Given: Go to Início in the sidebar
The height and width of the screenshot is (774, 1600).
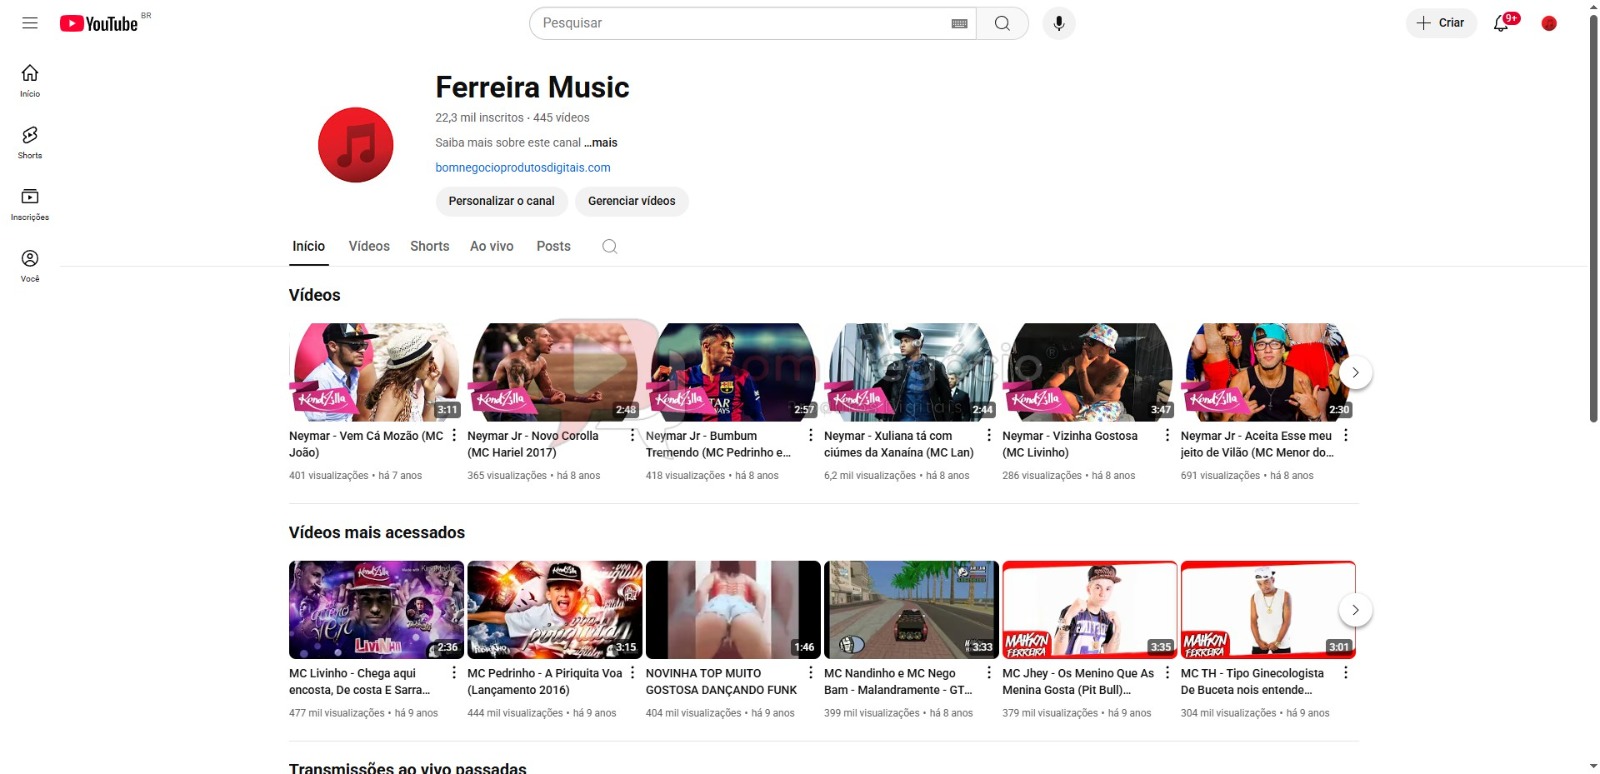Looking at the screenshot, I should 30,81.
